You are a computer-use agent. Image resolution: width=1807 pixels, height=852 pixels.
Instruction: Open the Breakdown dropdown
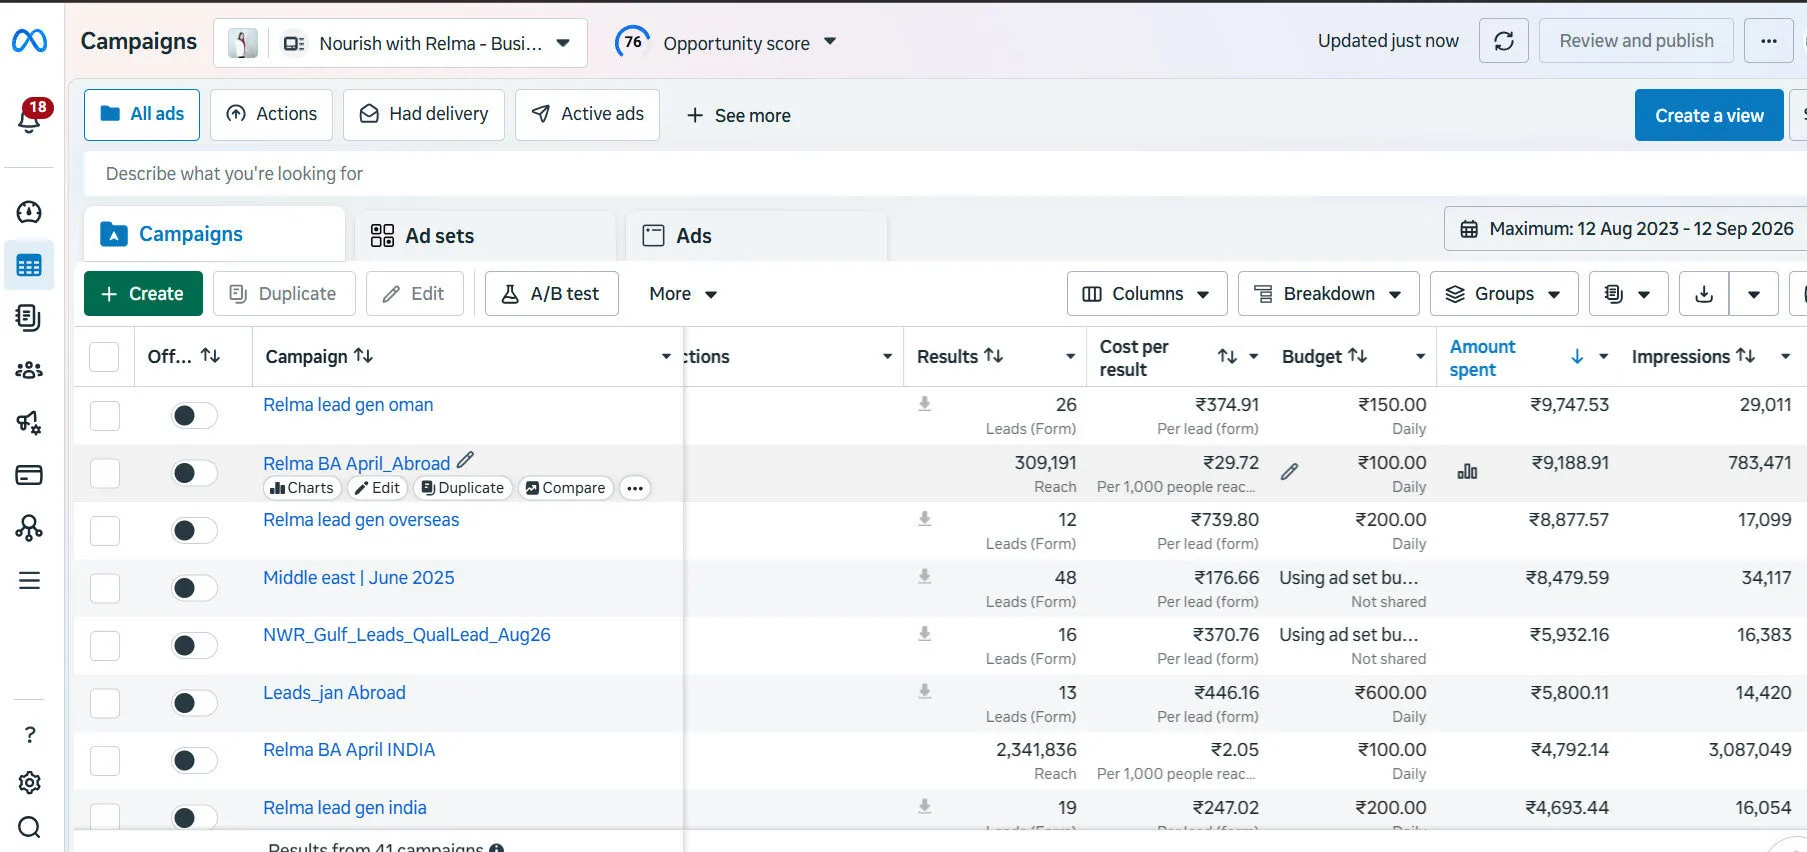[1328, 293]
